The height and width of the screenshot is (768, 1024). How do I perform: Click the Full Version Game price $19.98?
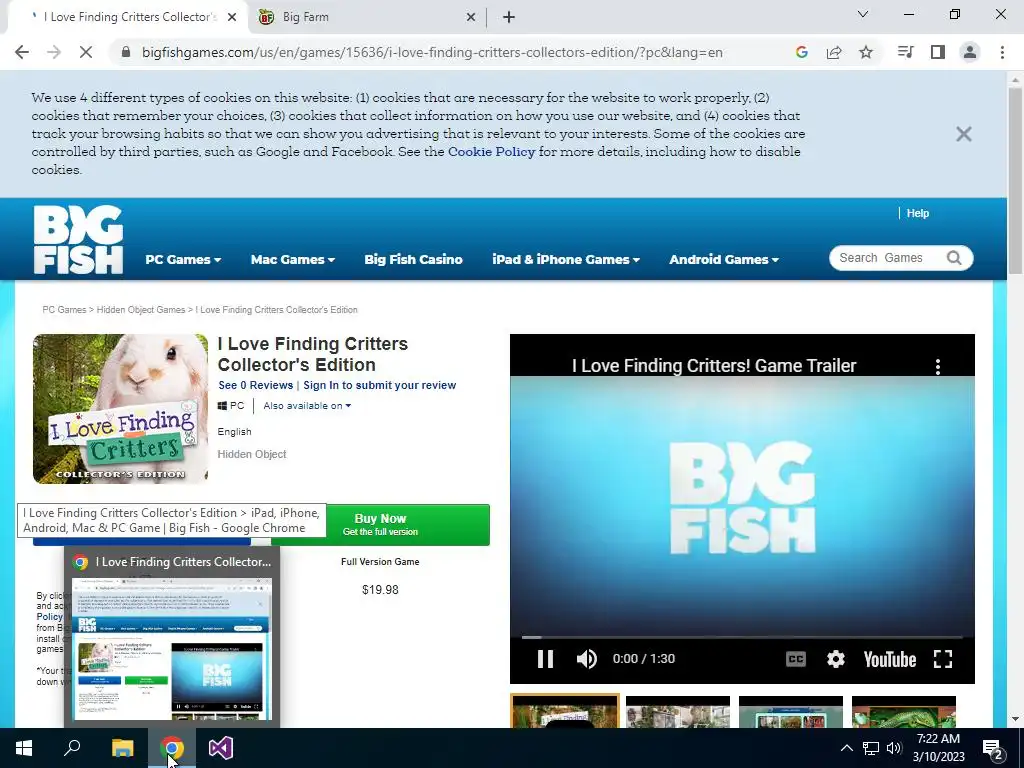coord(380,590)
